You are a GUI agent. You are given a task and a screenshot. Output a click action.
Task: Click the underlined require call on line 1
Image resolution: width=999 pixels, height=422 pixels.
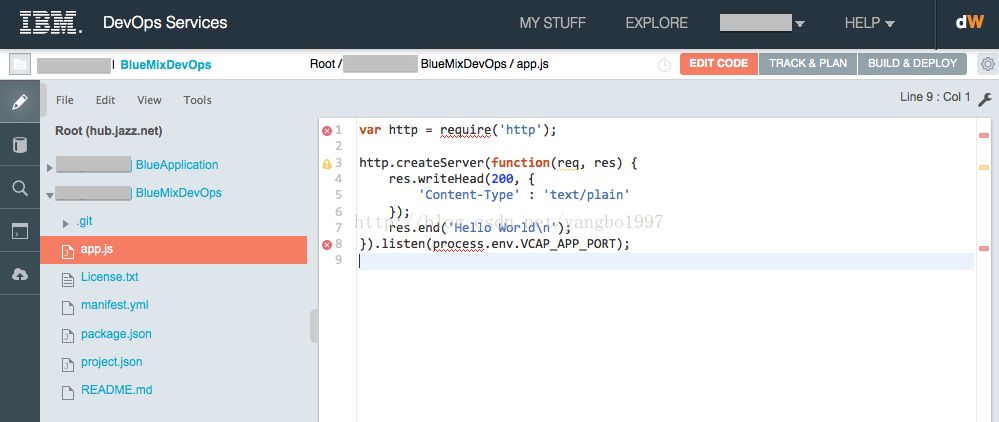coord(465,131)
